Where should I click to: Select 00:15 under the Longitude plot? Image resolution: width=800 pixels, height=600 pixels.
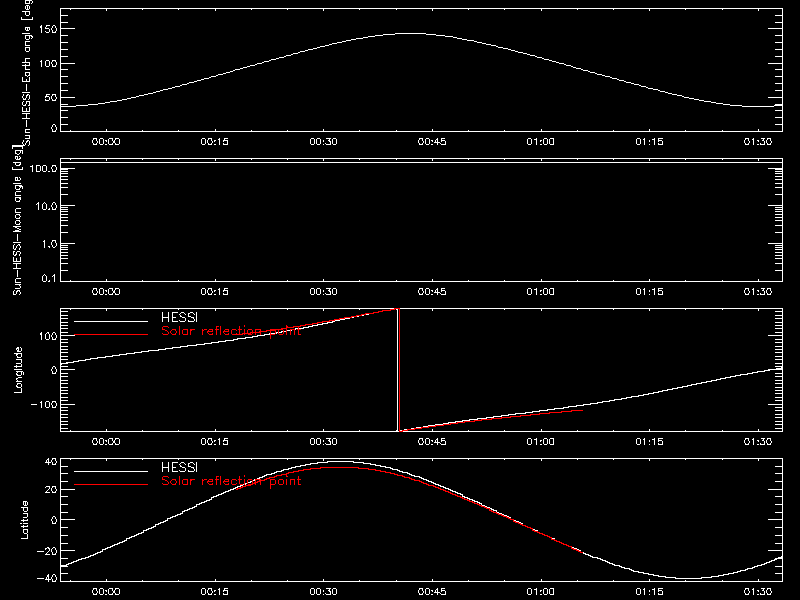[x=214, y=442]
